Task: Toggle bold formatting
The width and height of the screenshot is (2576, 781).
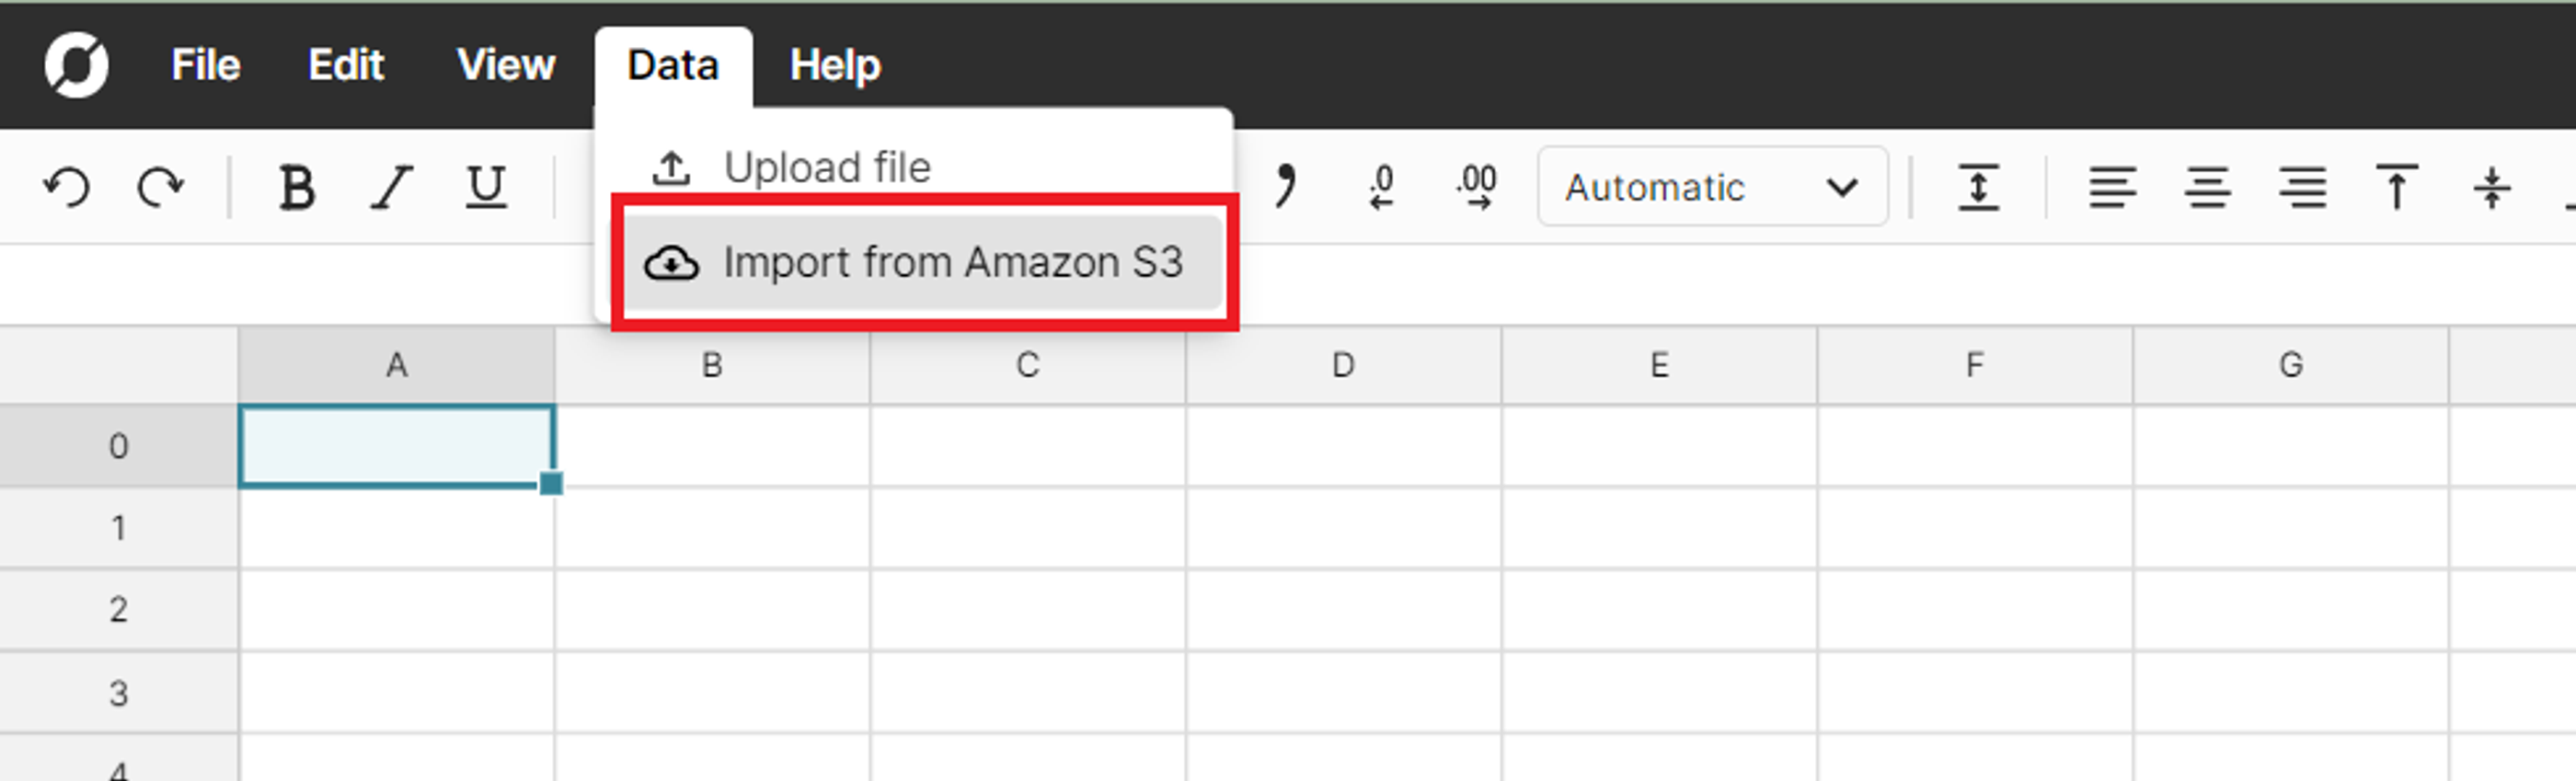Action: click(x=298, y=186)
